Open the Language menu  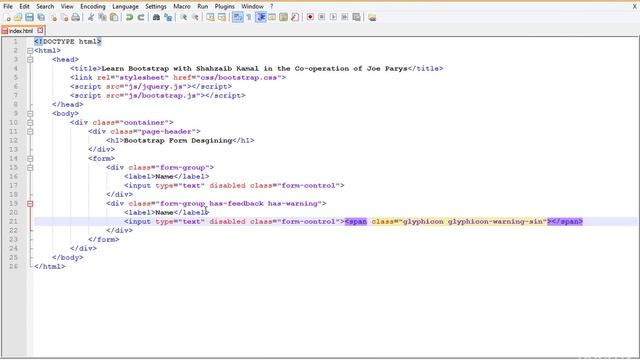[125, 7]
